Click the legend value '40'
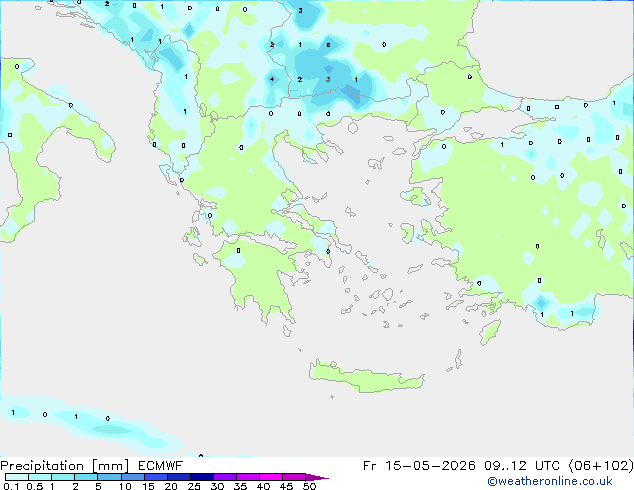The image size is (634, 490). click(x=263, y=486)
